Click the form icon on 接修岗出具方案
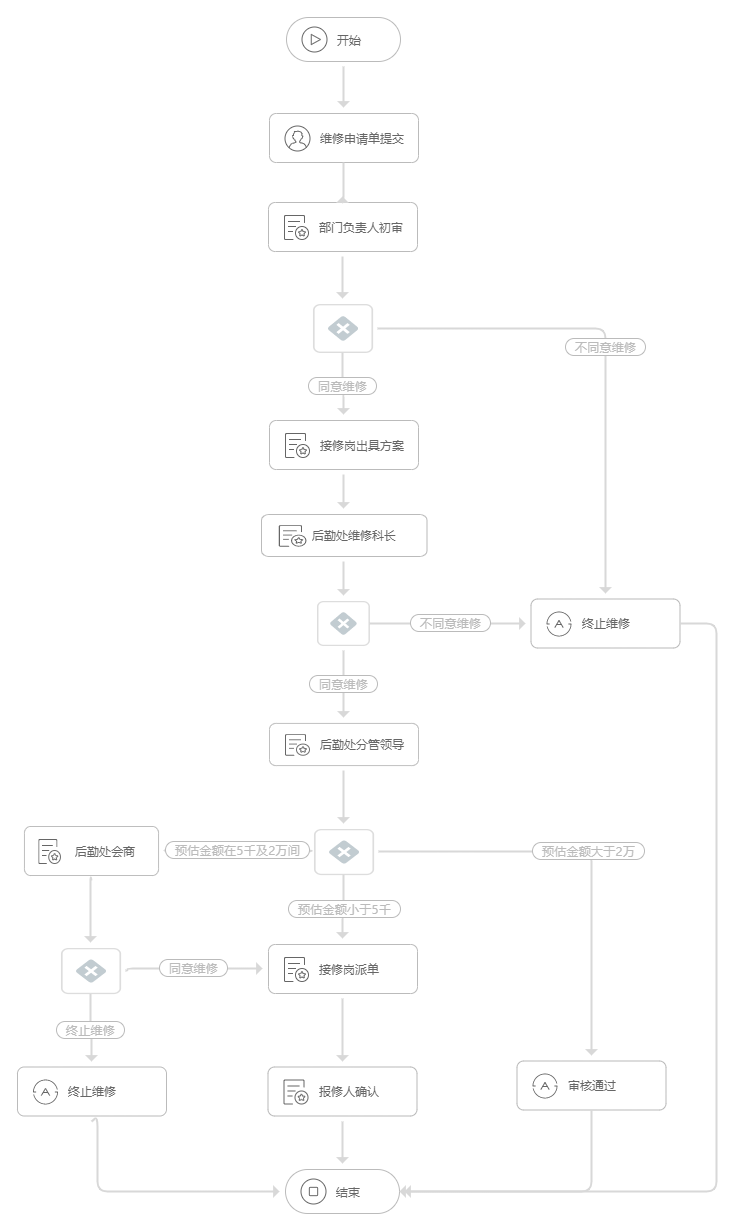Screen dimensions: 742x1230 (x=297, y=445)
